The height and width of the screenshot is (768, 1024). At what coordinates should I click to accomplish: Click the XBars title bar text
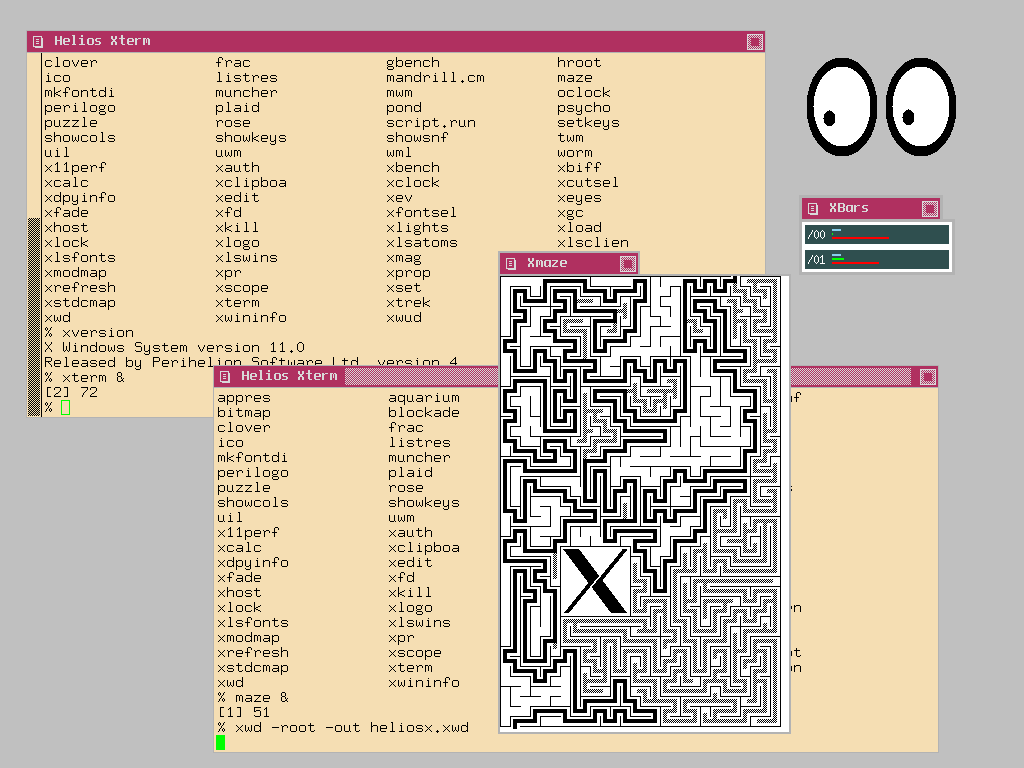(848, 208)
